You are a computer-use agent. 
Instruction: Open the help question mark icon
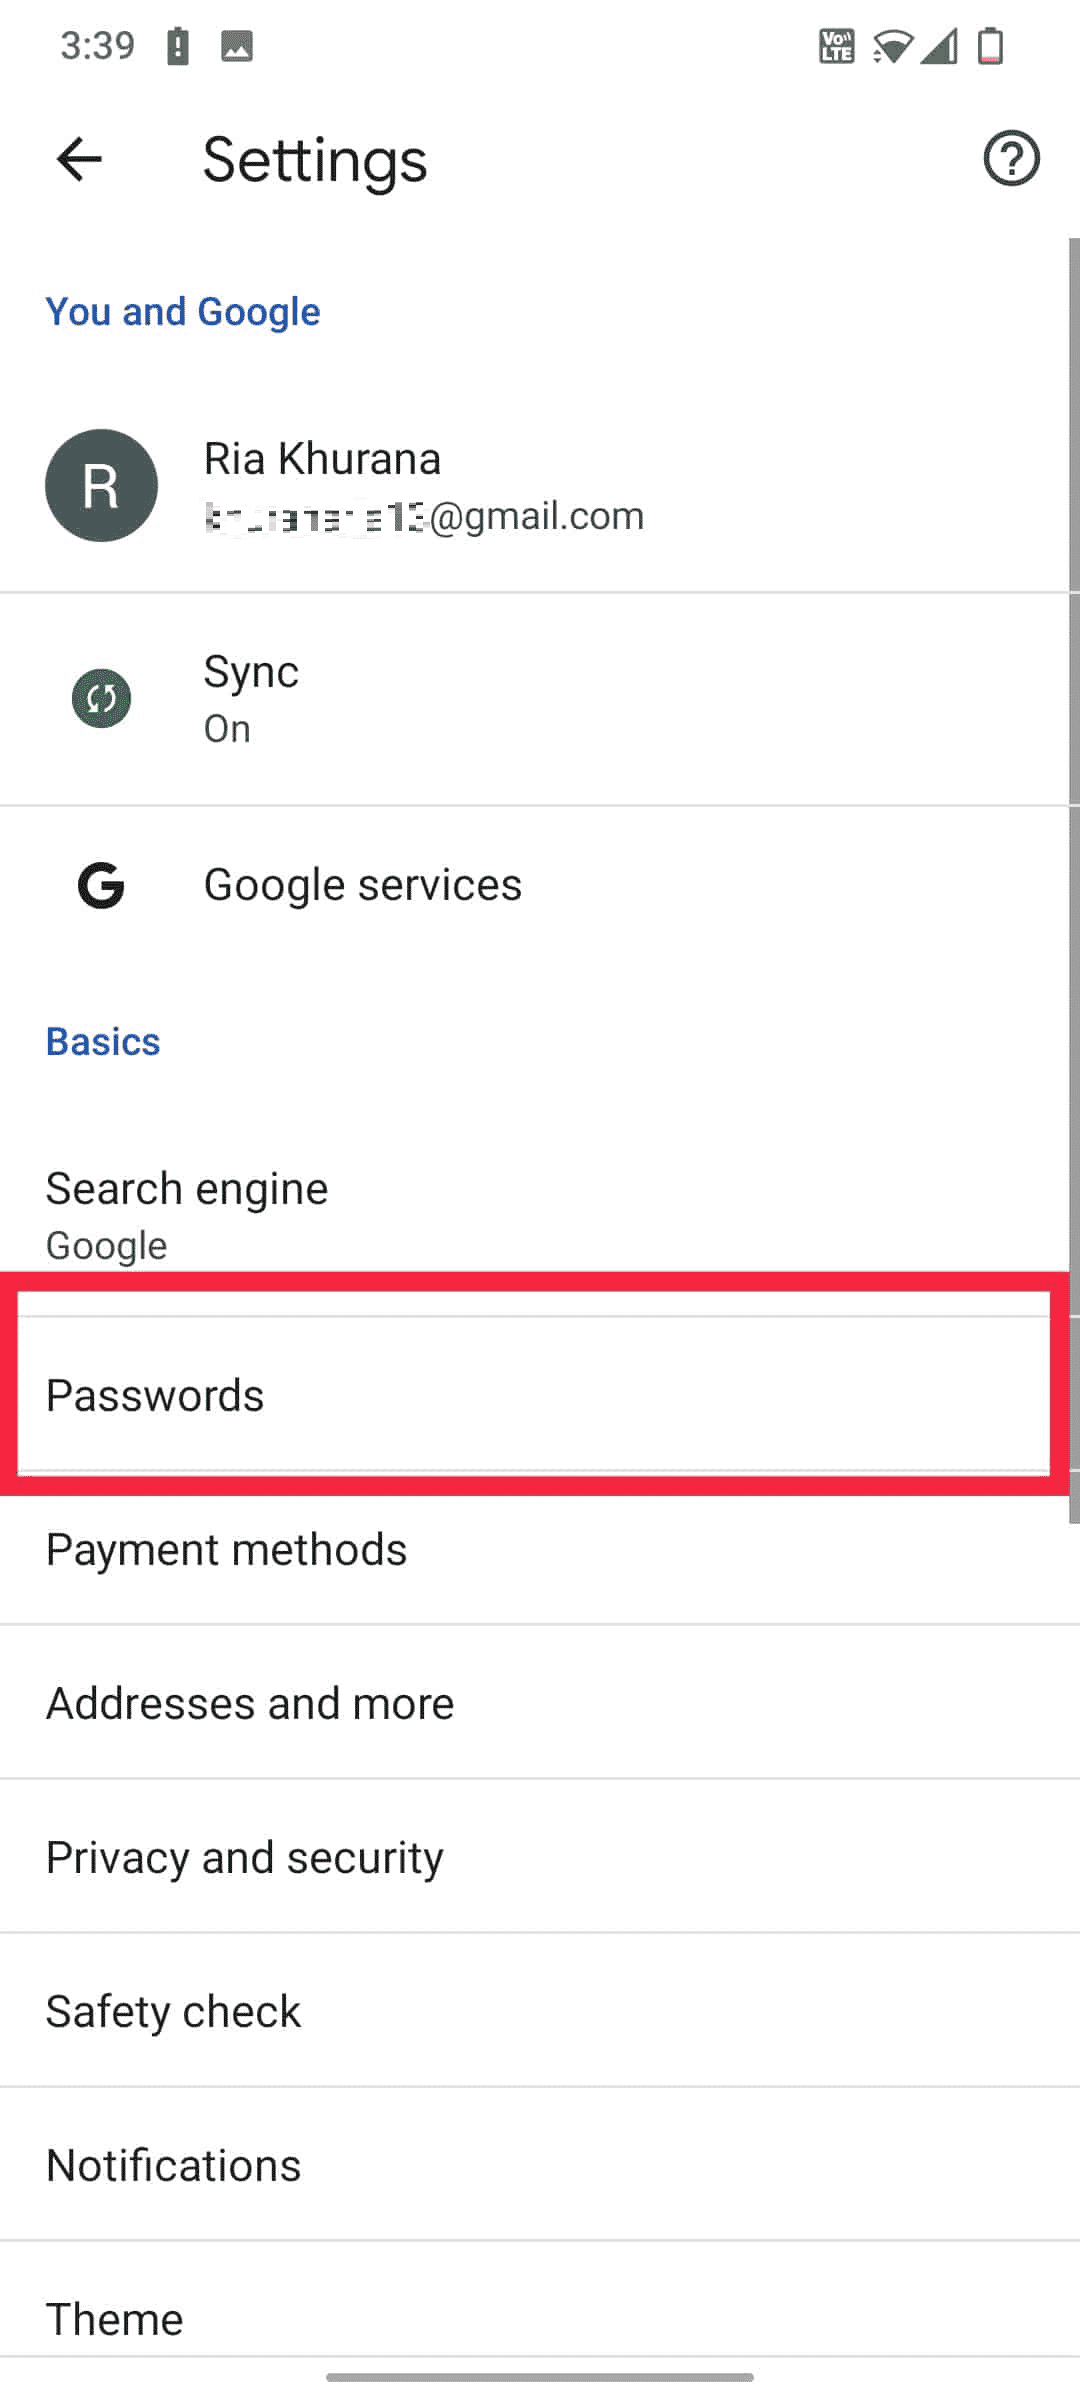click(1011, 159)
